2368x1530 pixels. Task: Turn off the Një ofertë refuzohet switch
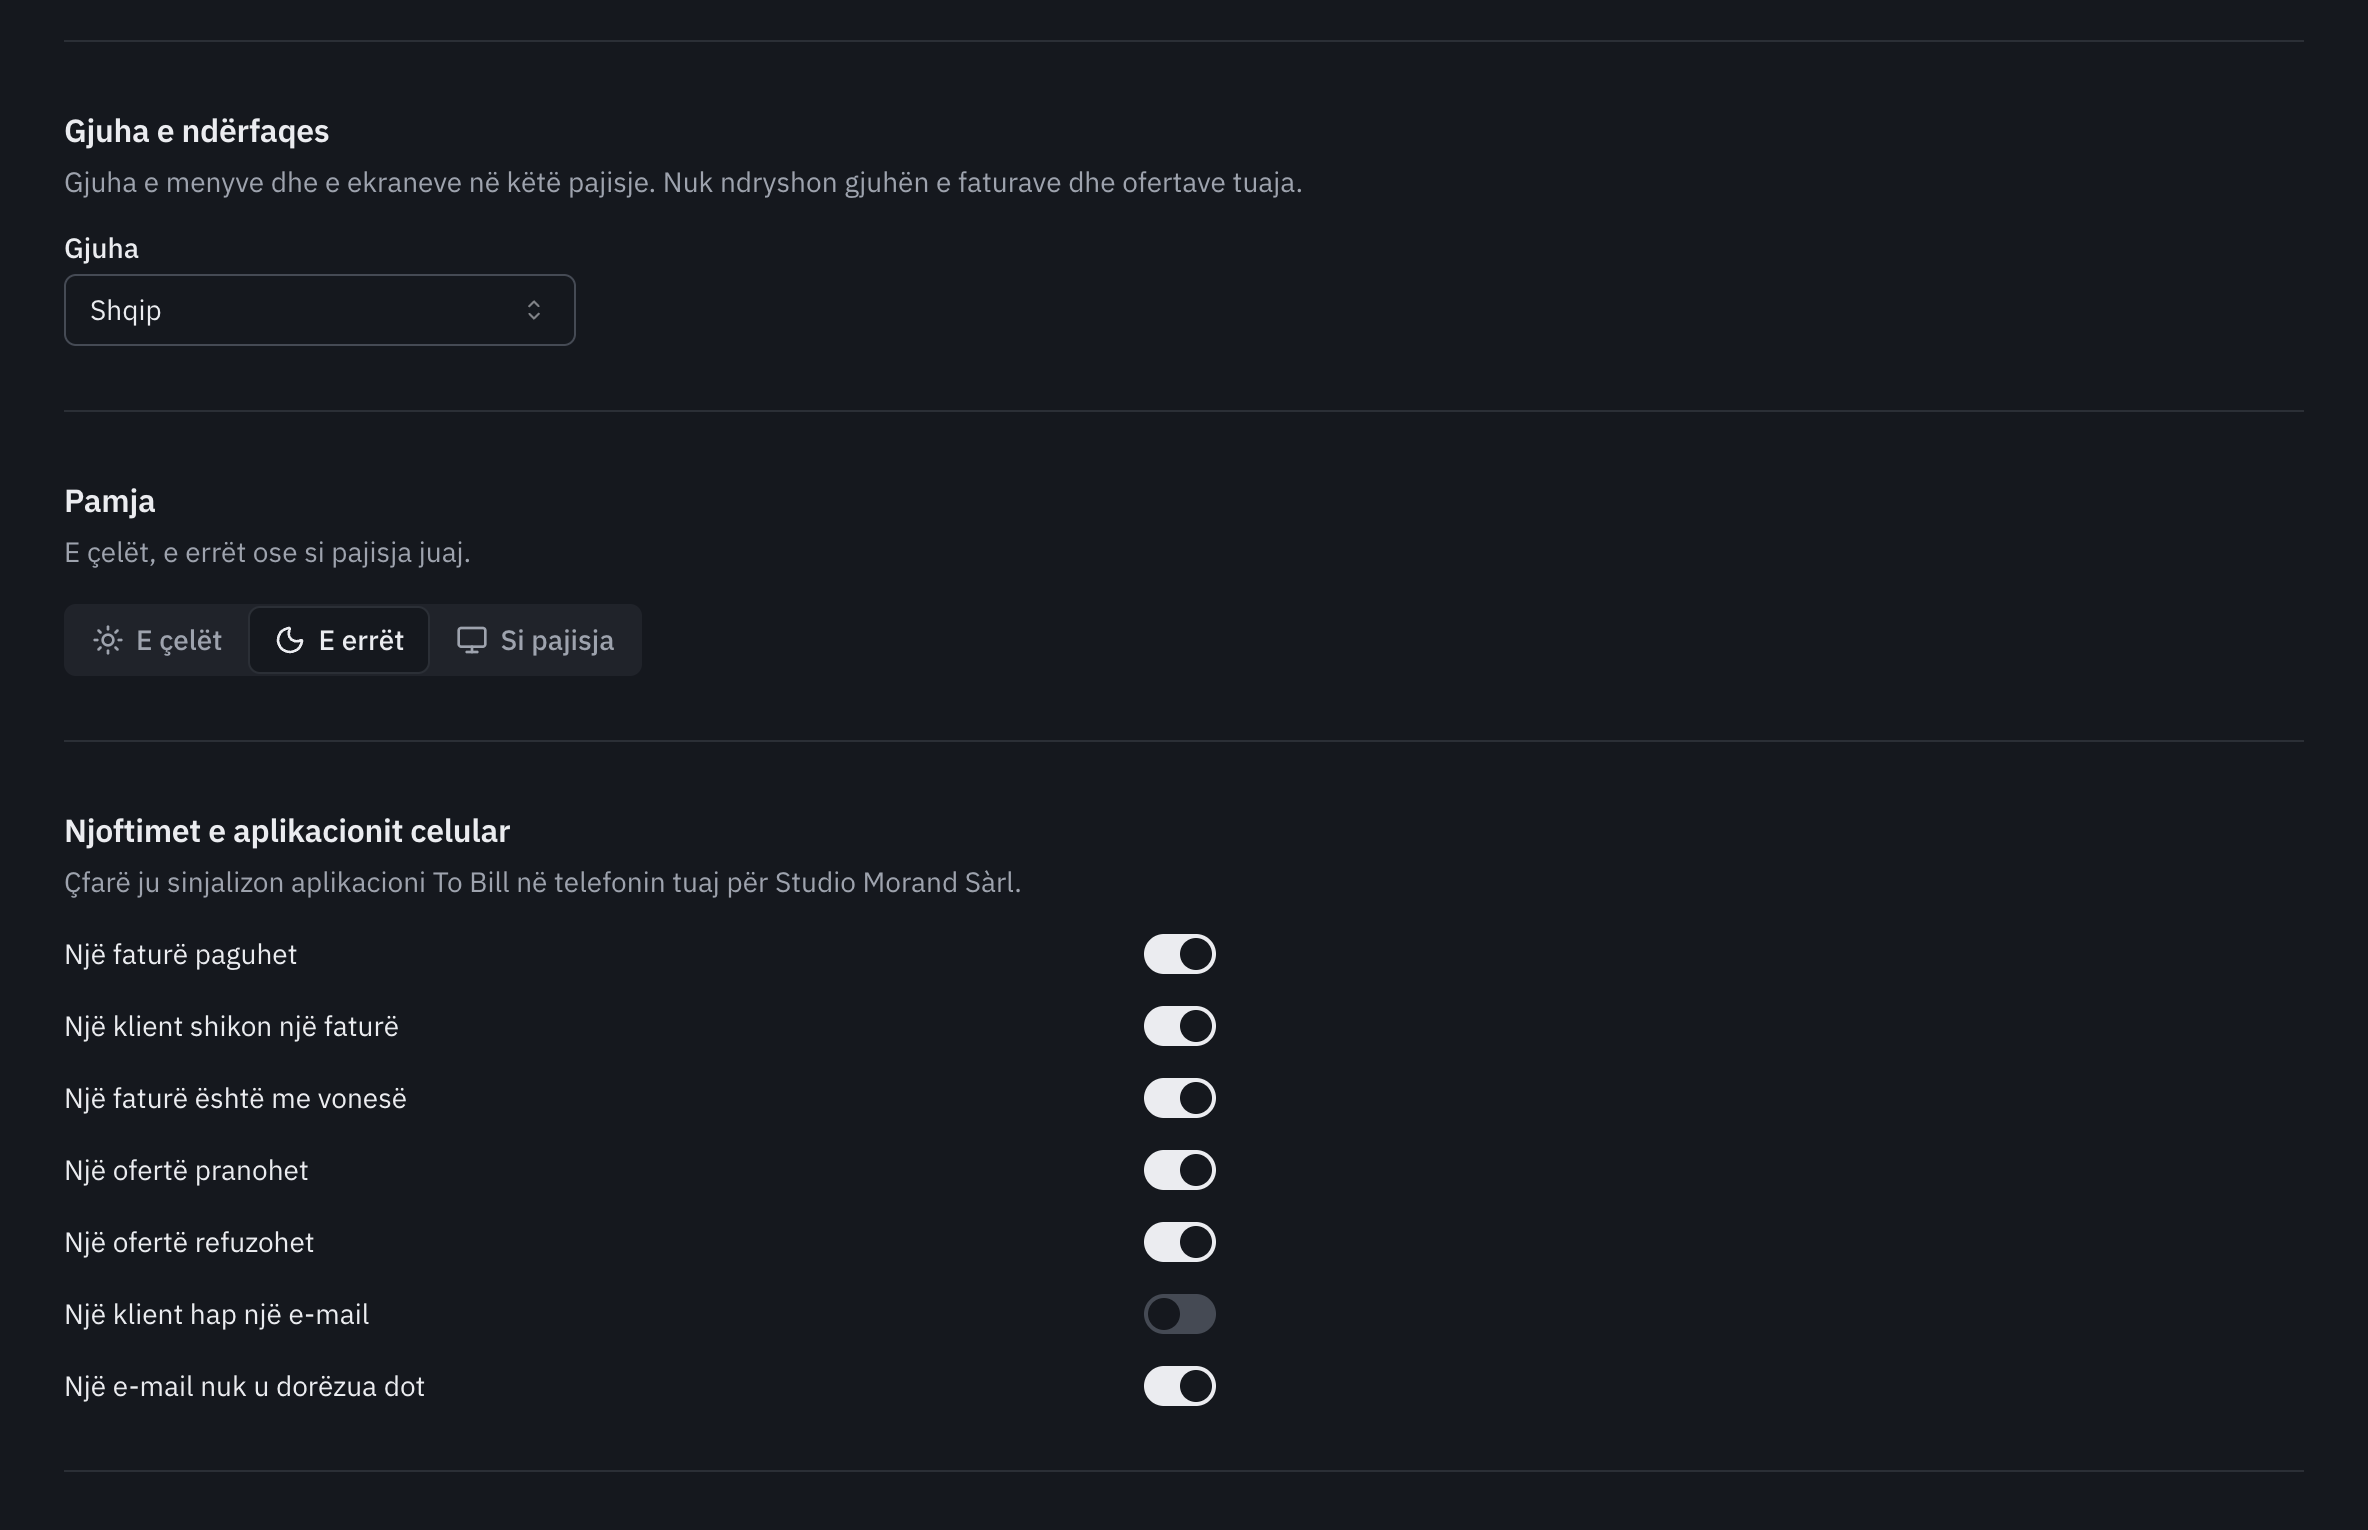[x=1180, y=1242]
